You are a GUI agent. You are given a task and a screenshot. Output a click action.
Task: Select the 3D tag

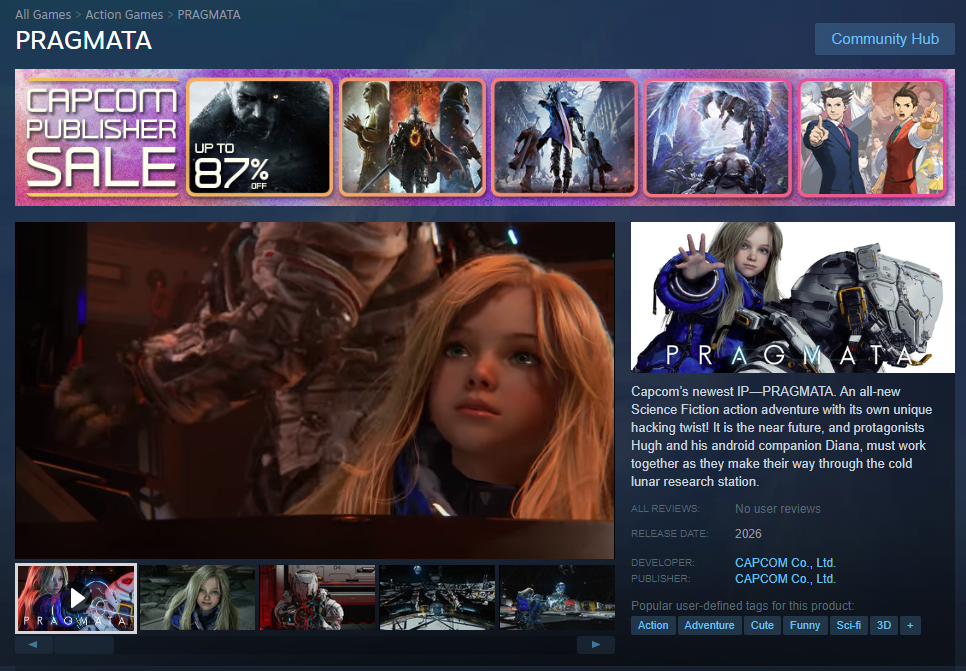point(884,625)
